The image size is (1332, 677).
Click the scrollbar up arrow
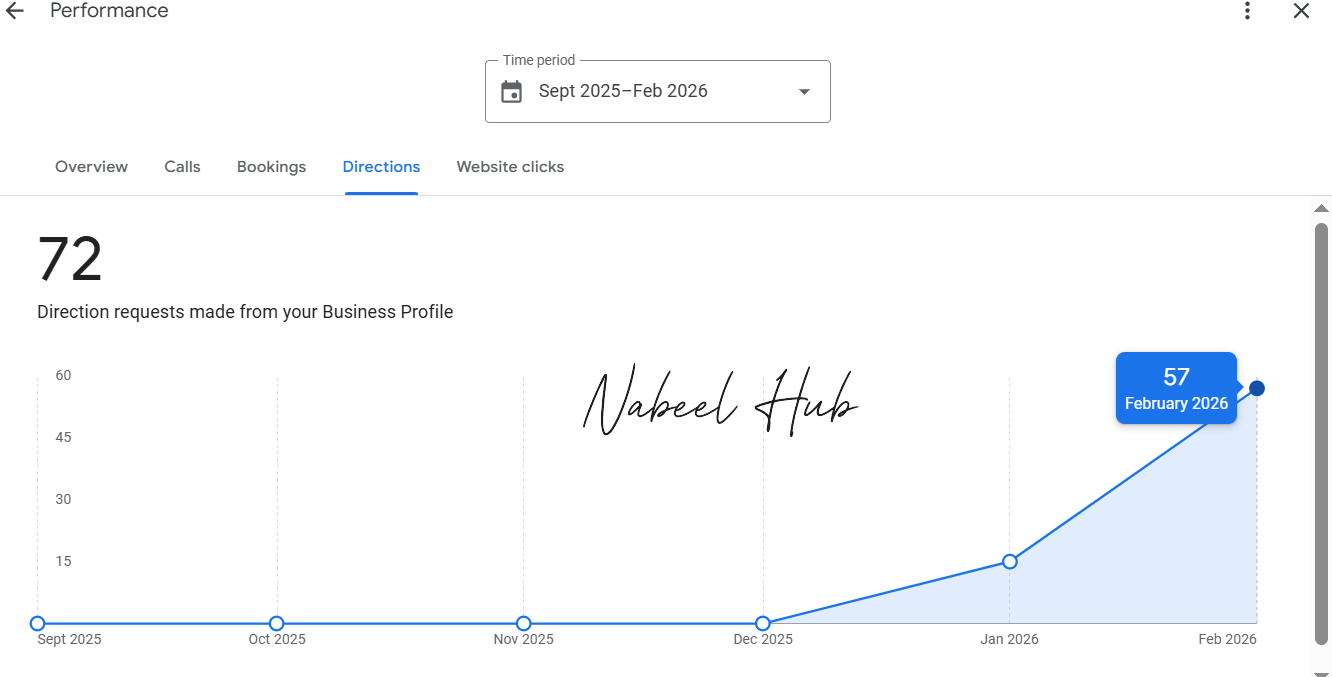[1321, 209]
